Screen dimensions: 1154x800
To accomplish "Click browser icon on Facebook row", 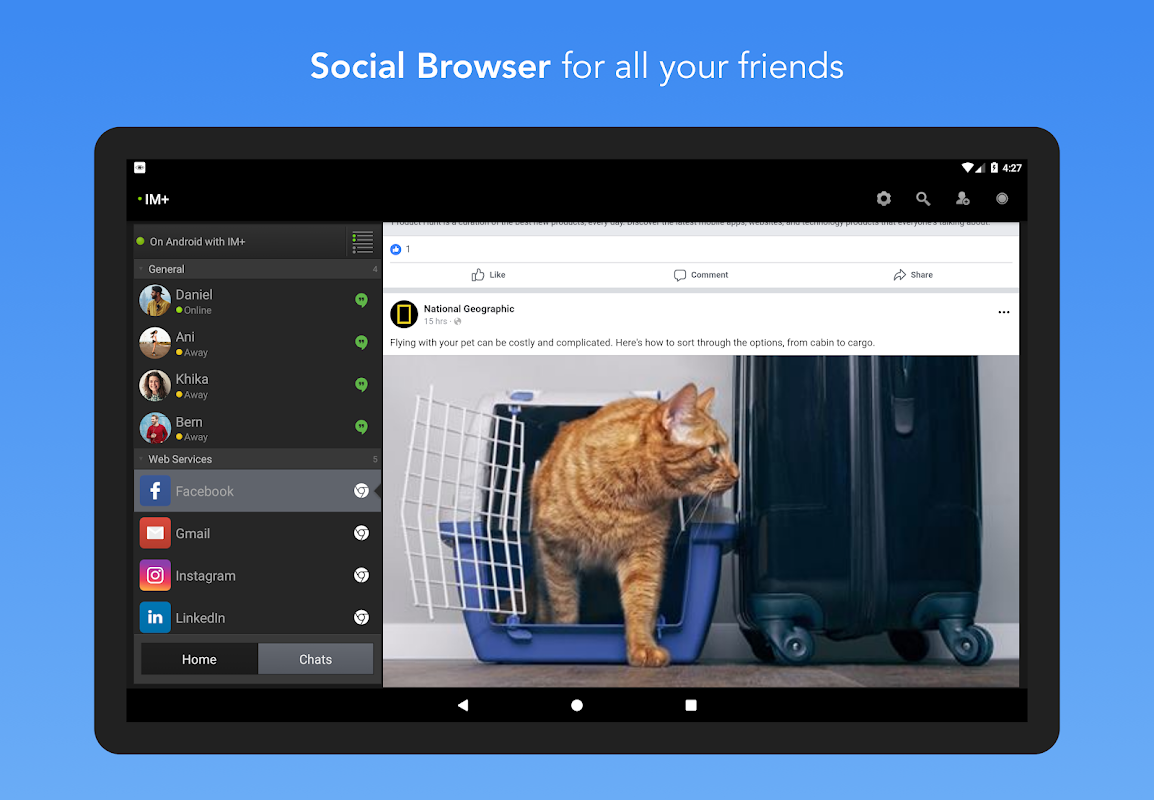I will tap(361, 491).
